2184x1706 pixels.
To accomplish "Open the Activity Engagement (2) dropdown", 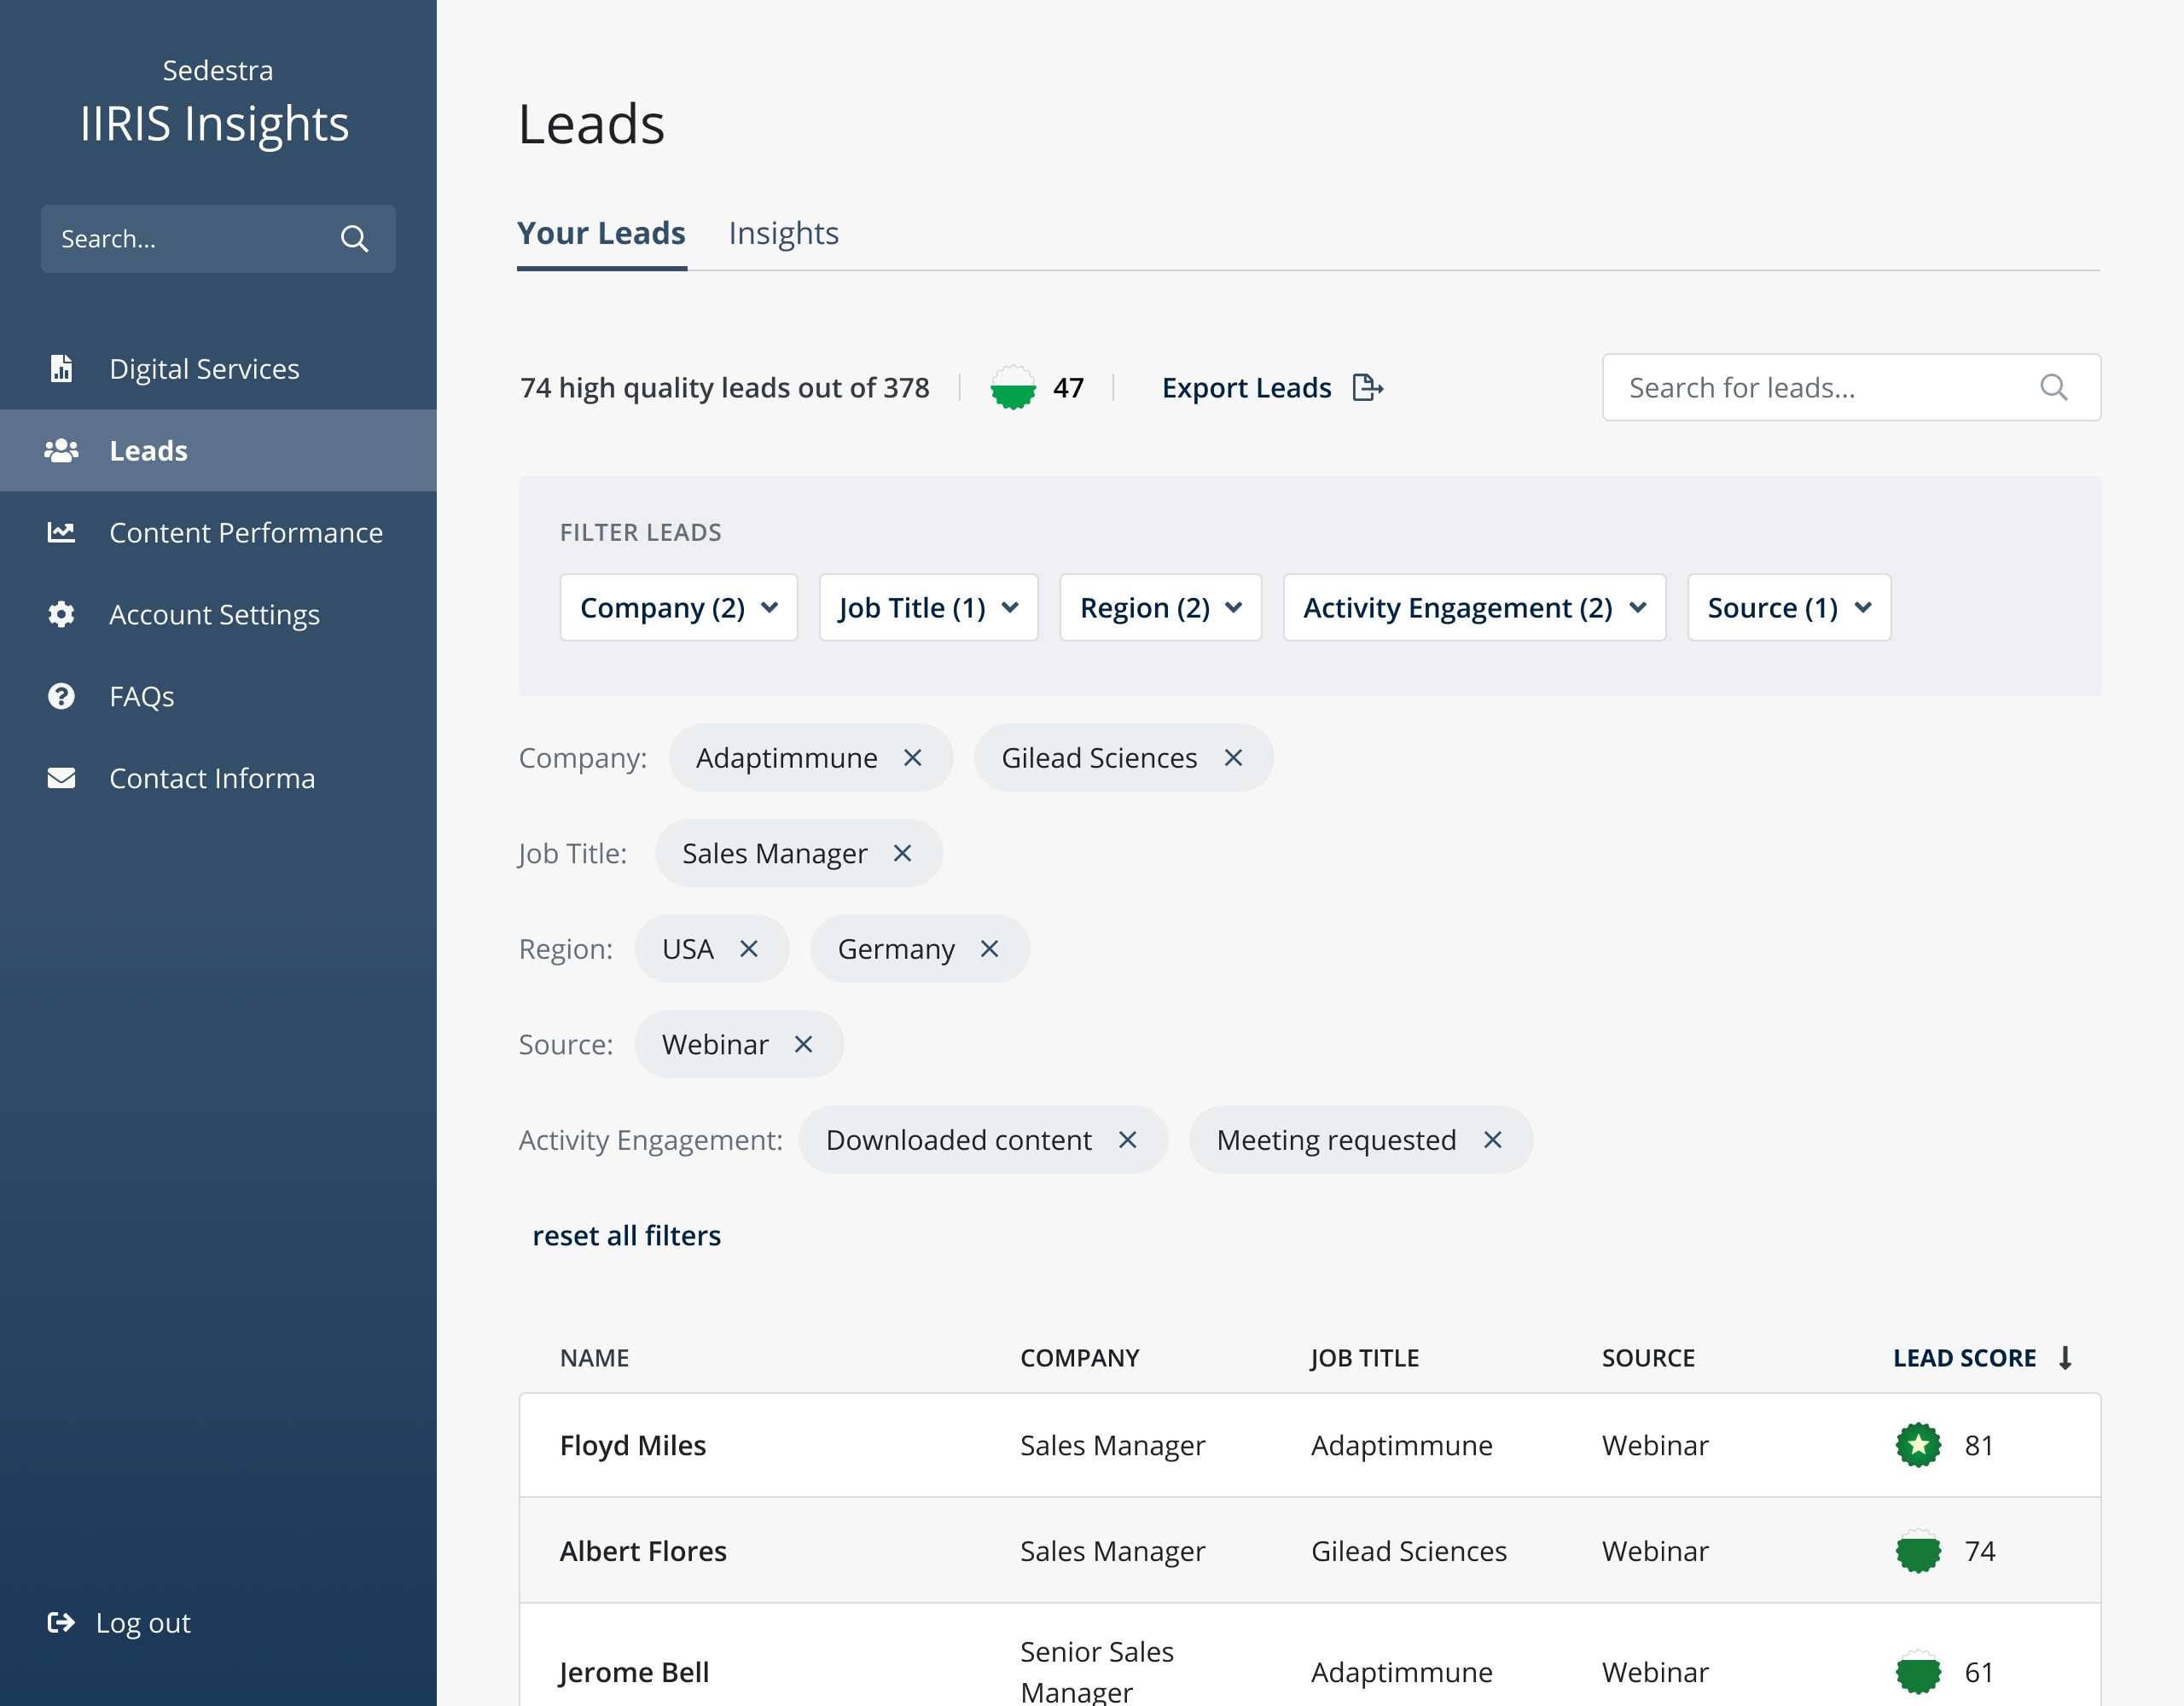I will point(1475,607).
